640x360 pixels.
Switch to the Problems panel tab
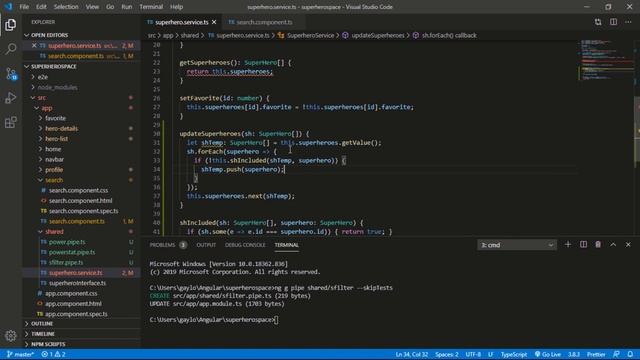(168, 245)
